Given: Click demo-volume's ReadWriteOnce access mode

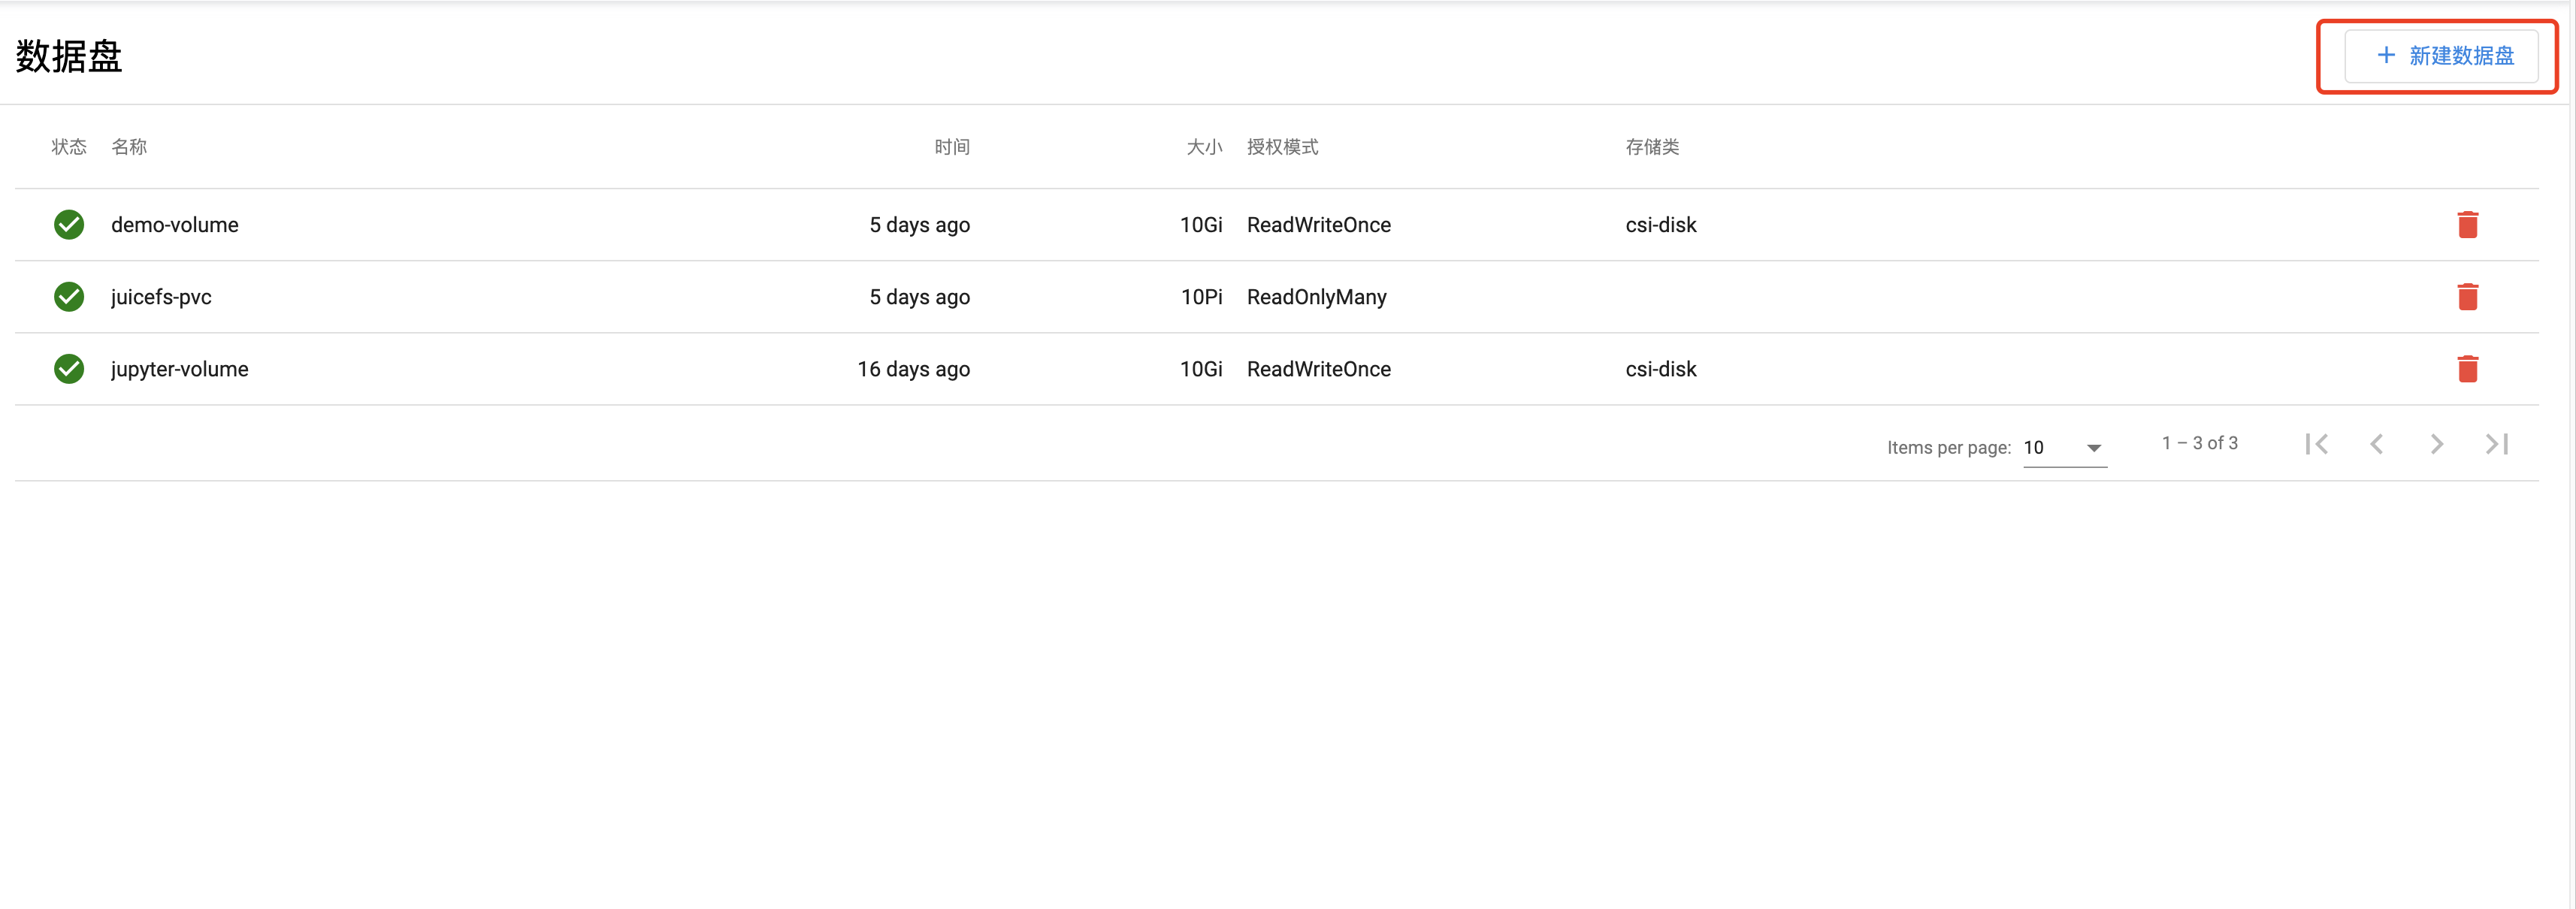Looking at the screenshot, I should point(1319,225).
